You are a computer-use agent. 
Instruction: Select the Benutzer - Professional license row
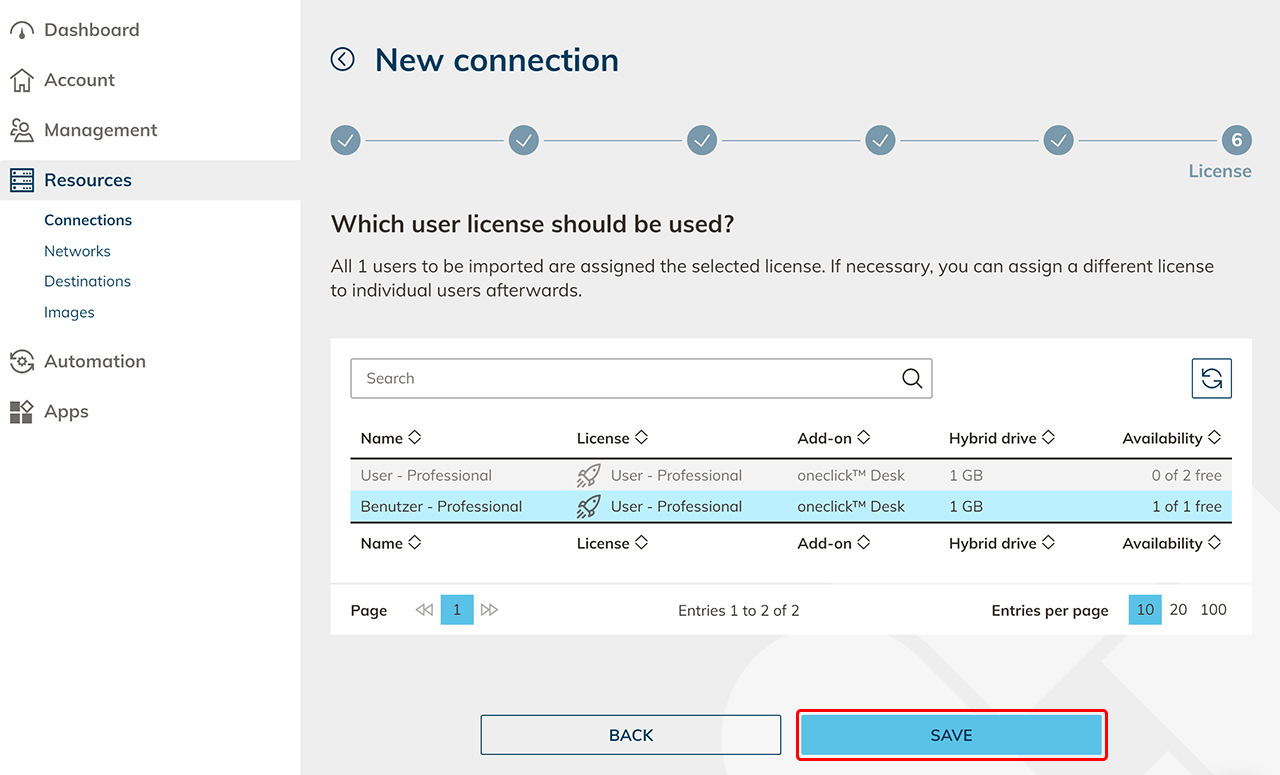[x=441, y=507]
